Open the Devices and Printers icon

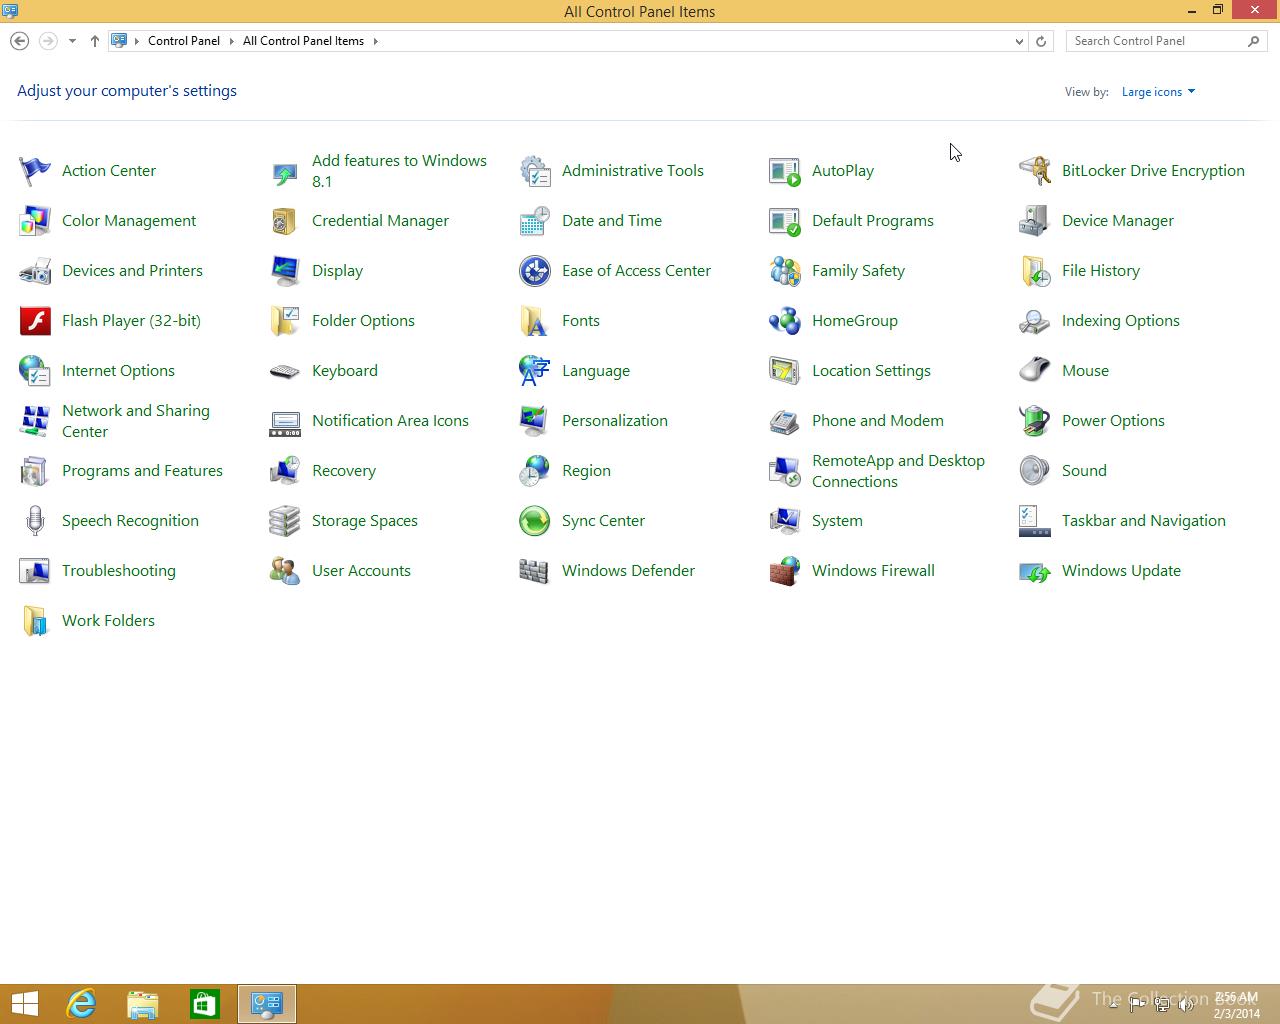tap(35, 271)
